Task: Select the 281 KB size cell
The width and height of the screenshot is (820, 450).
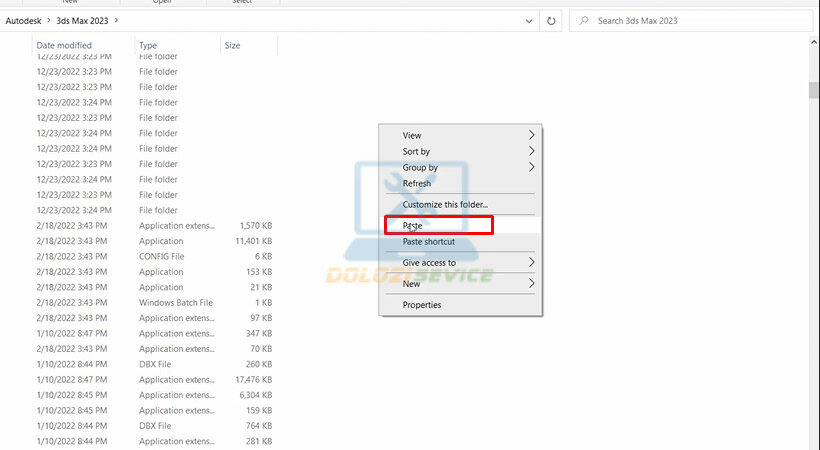Action: click(x=259, y=441)
